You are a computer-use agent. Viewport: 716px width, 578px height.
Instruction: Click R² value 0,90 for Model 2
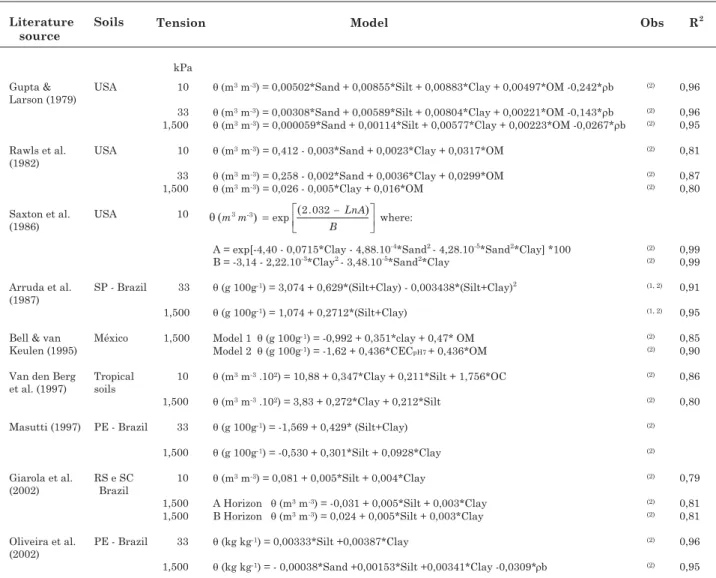click(x=689, y=351)
